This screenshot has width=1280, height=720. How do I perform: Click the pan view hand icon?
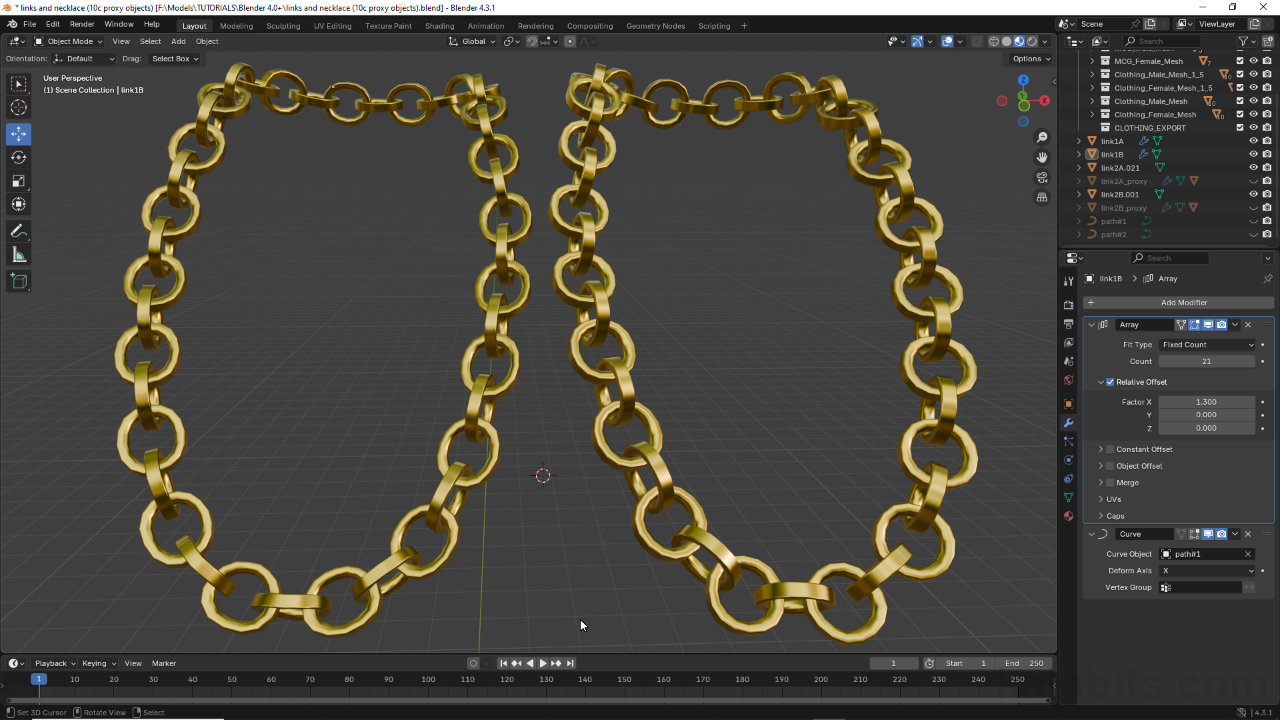click(1042, 157)
